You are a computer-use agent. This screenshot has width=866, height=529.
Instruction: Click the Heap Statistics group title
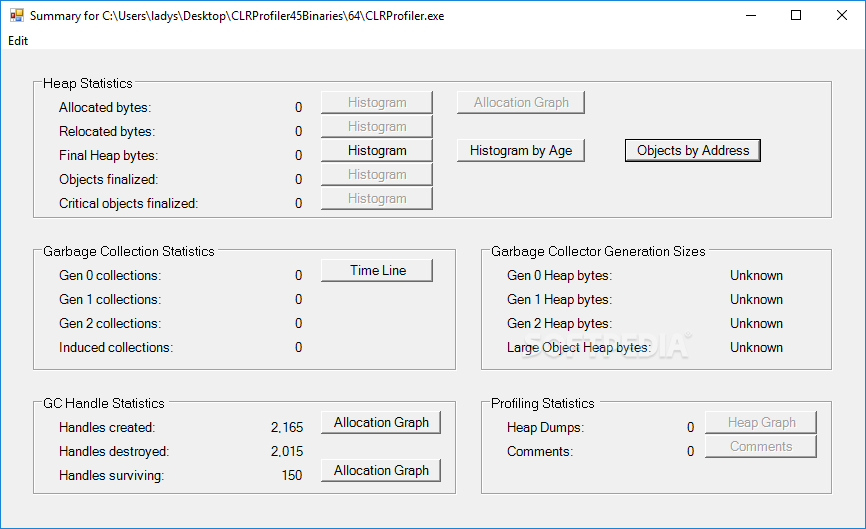(88, 83)
